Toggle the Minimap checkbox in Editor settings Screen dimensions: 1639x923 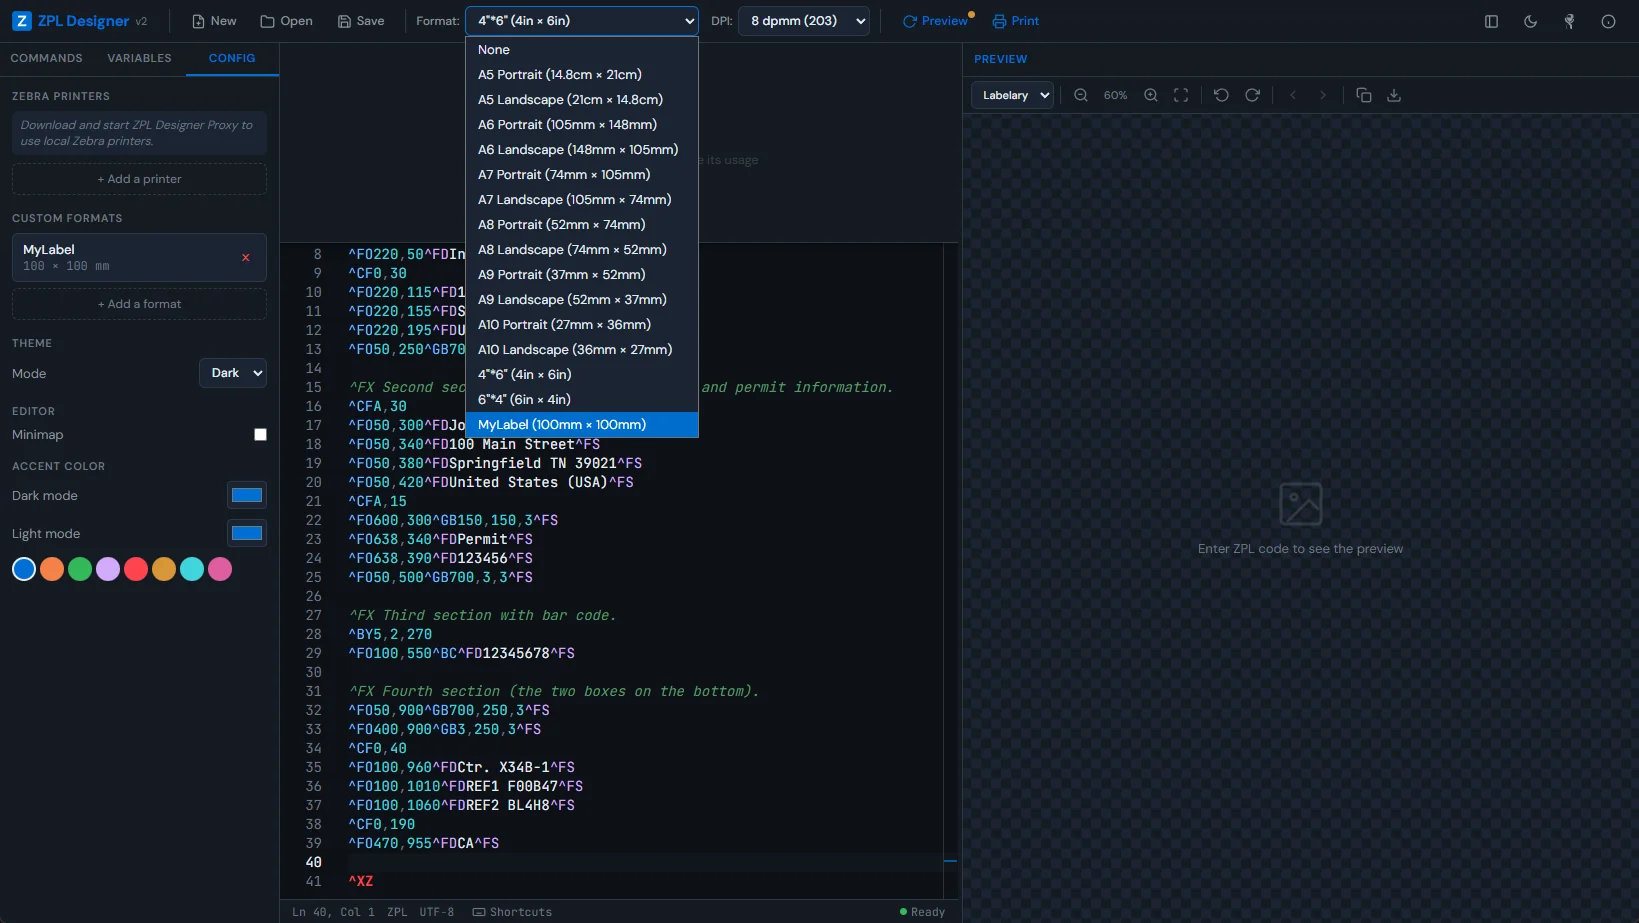coord(260,434)
